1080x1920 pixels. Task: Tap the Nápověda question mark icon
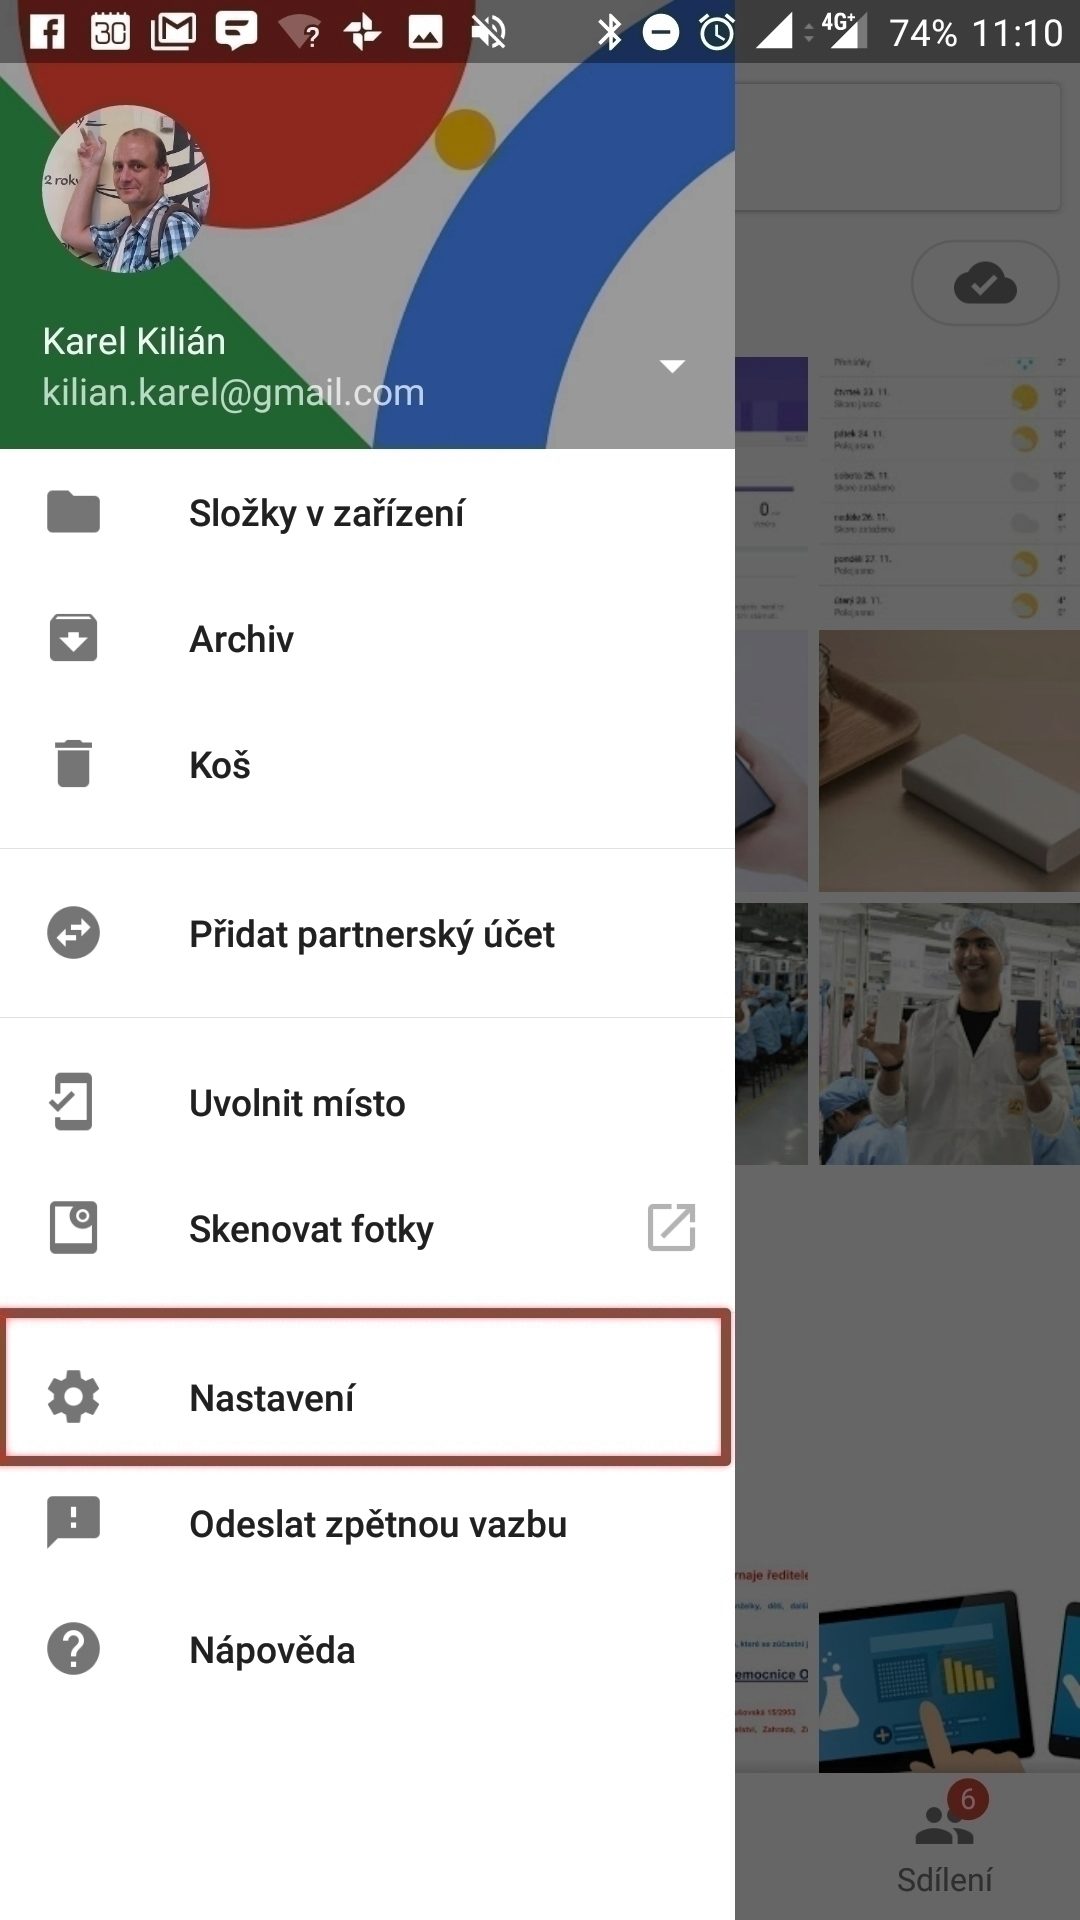coord(73,1649)
